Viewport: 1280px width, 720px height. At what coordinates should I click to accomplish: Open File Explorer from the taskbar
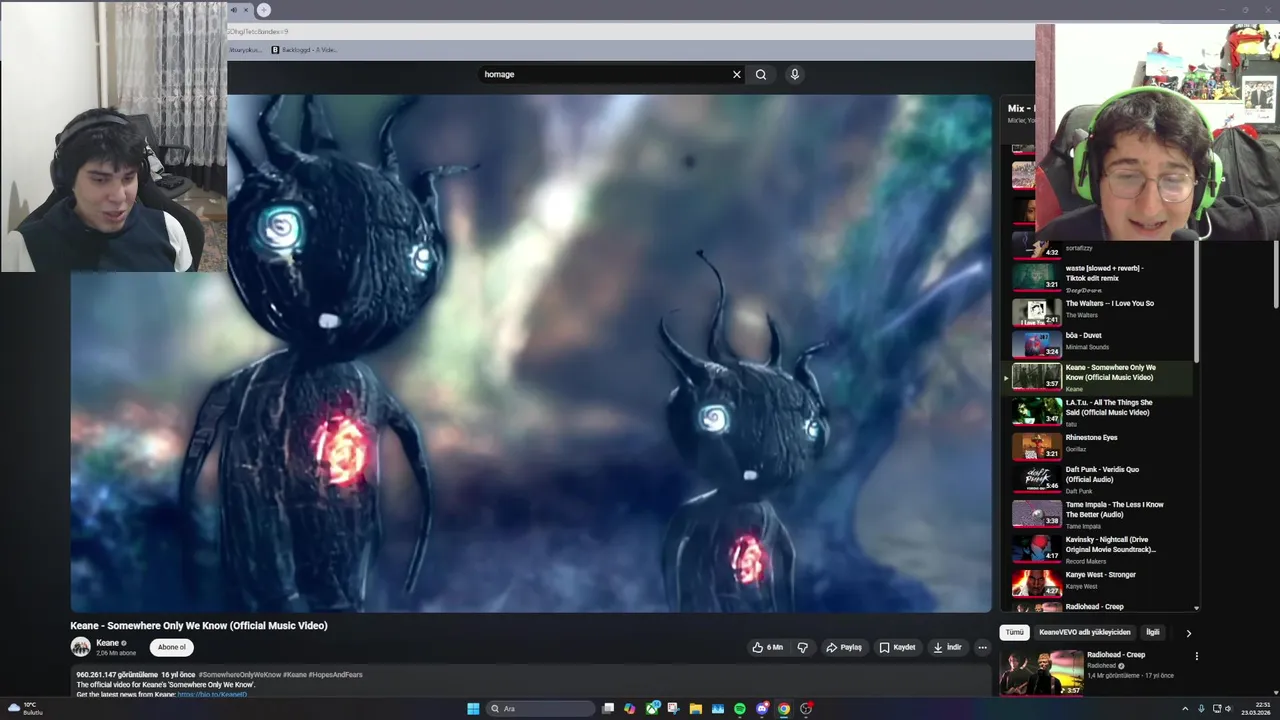coord(695,709)
